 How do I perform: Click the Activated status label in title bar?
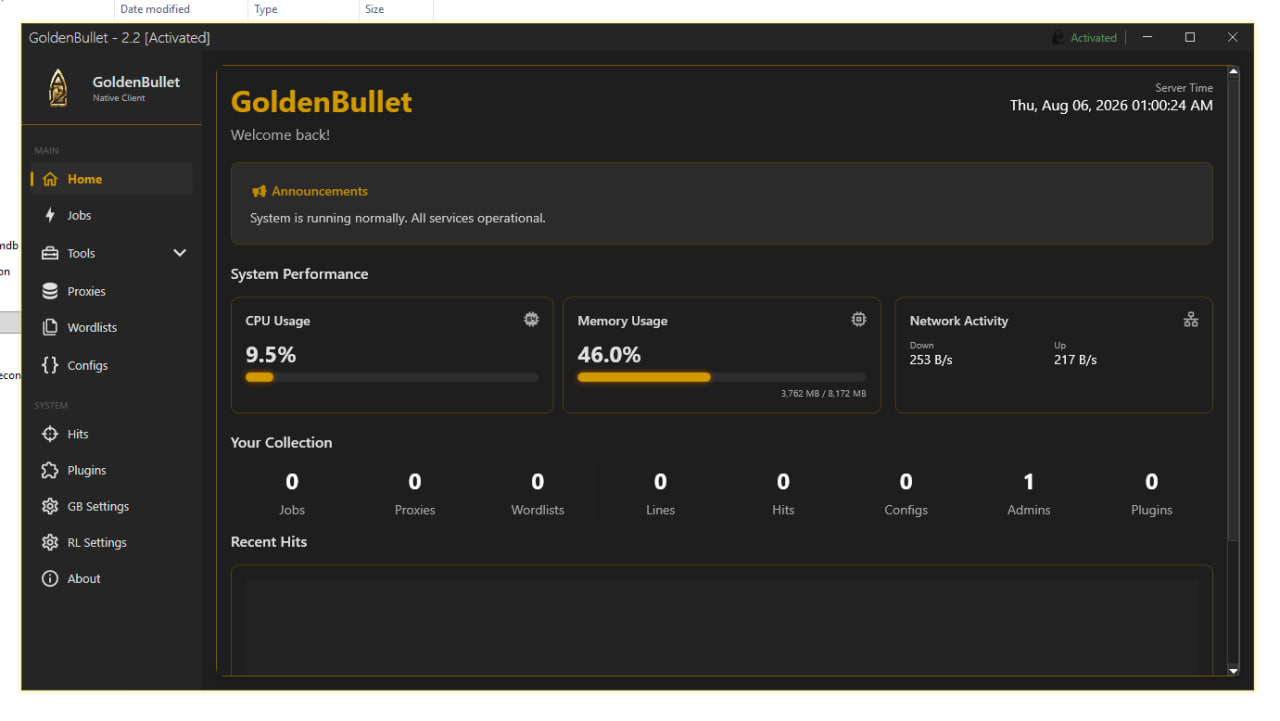[1093, 38]
